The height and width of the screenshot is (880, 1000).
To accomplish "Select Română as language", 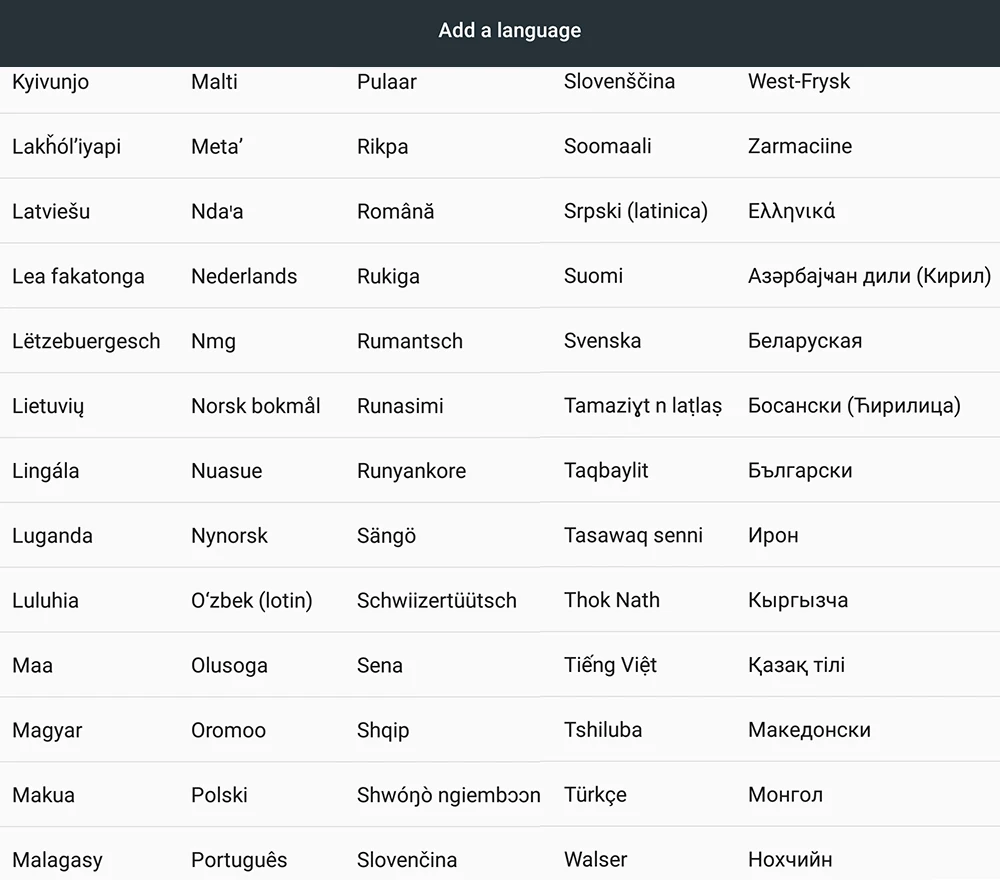I will coord(395,211).
